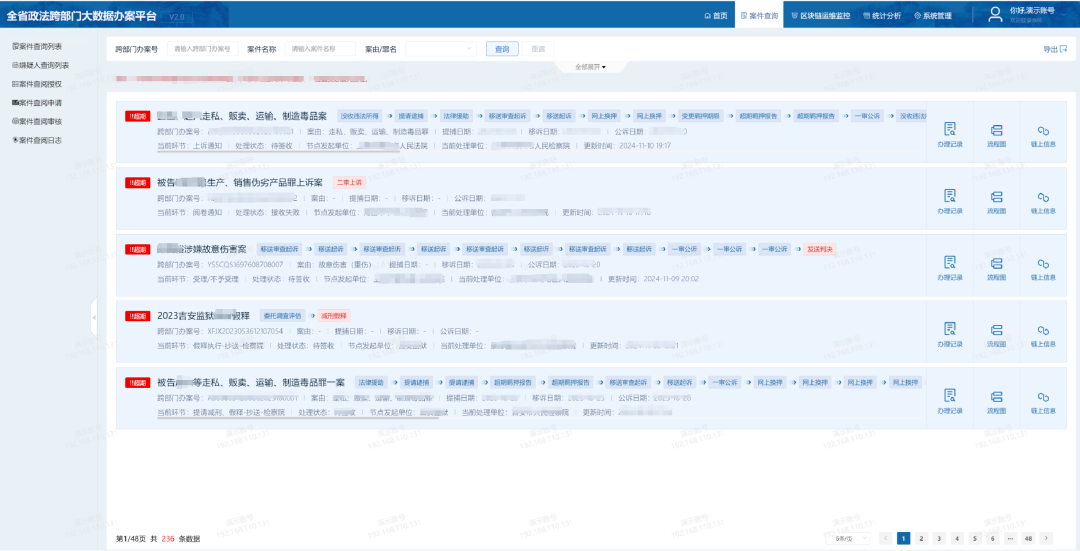Click the 跨部门办案号 input field
The height and width of the screenshot is (551, 1080).
(x=202, y=48)
